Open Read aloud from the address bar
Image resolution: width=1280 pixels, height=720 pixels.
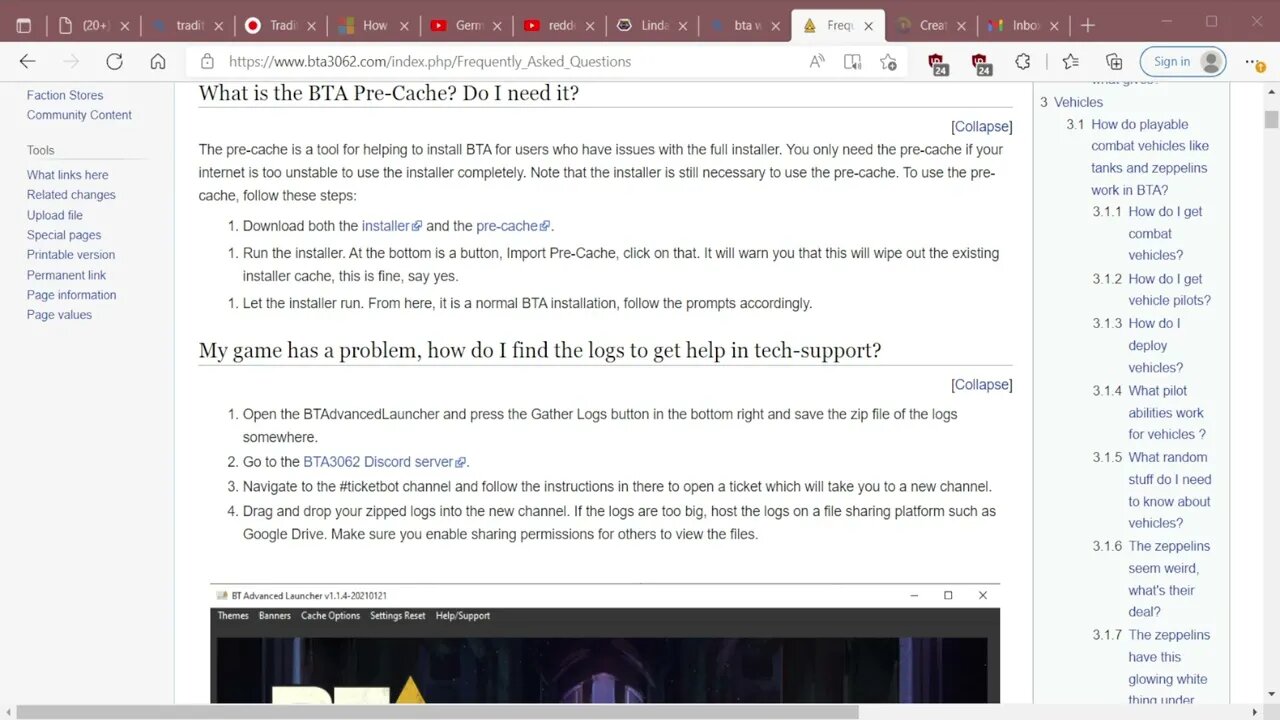[817, 62]
